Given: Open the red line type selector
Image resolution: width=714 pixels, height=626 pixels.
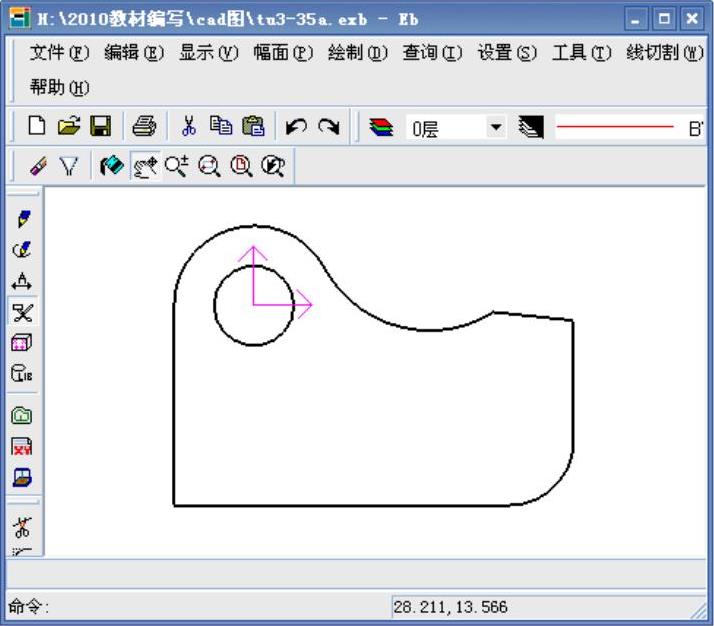Looking at the screenshot, I should [615, 127].
